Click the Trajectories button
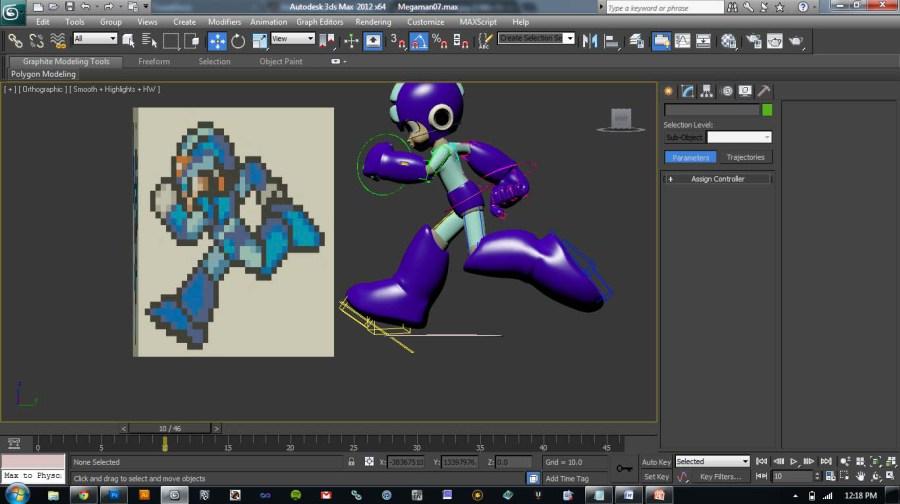900x504 pixels. 745,157
